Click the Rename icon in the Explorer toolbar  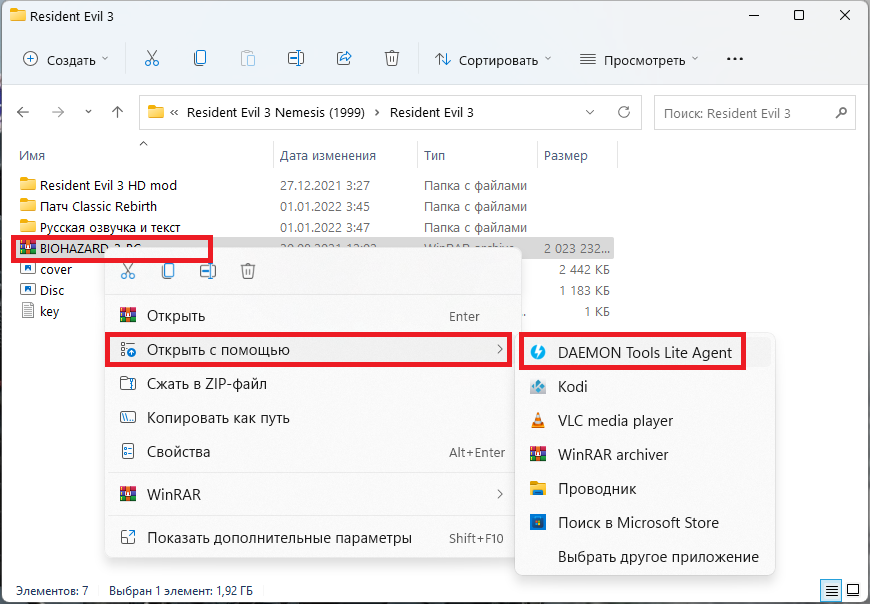(296, 59)
